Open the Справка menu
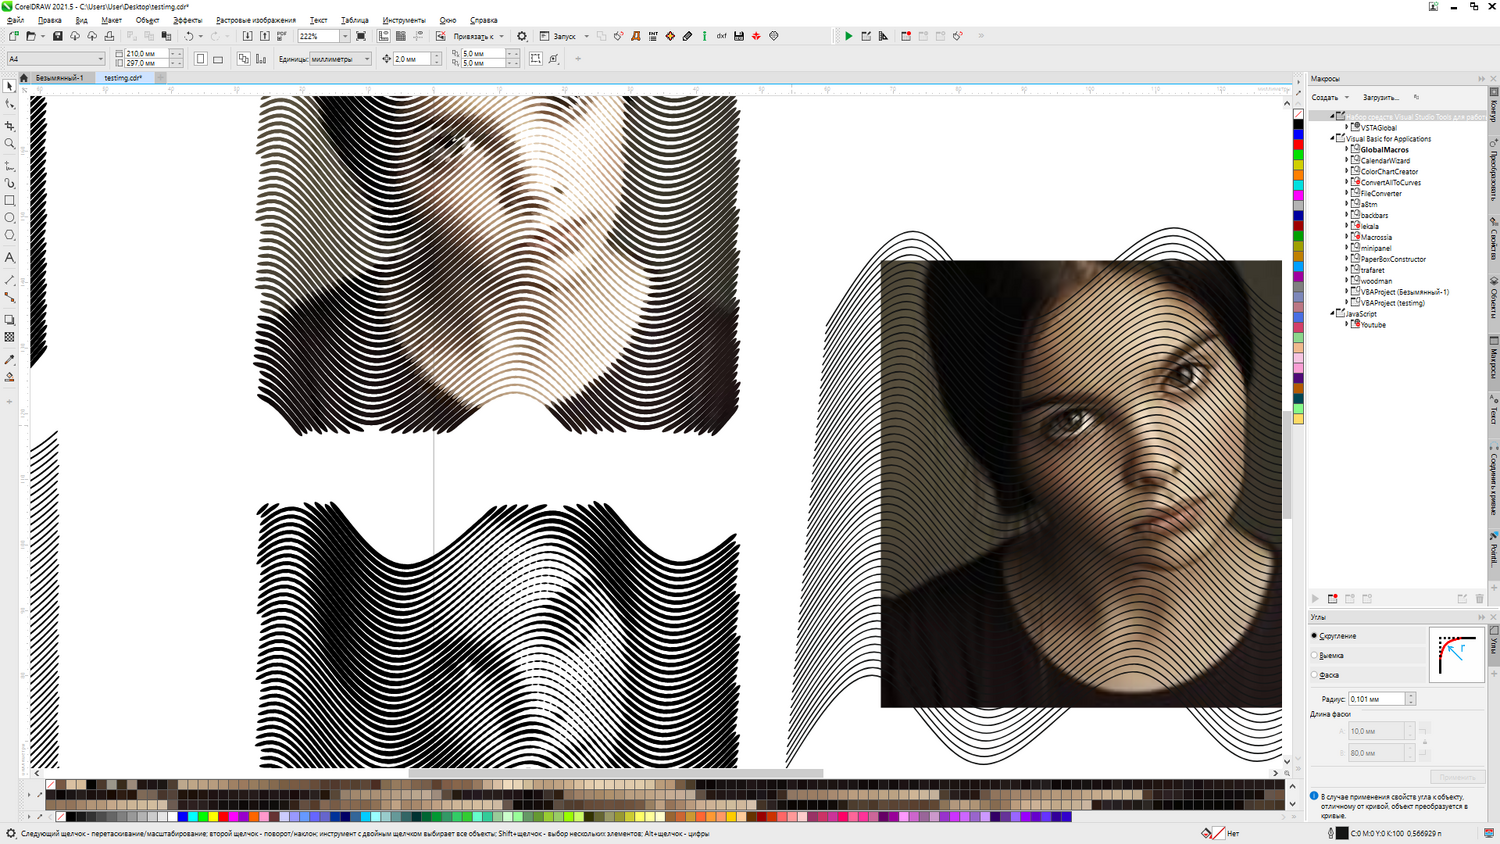The width and height of the screenshot is (1500, 844). (x=484, y=20)
